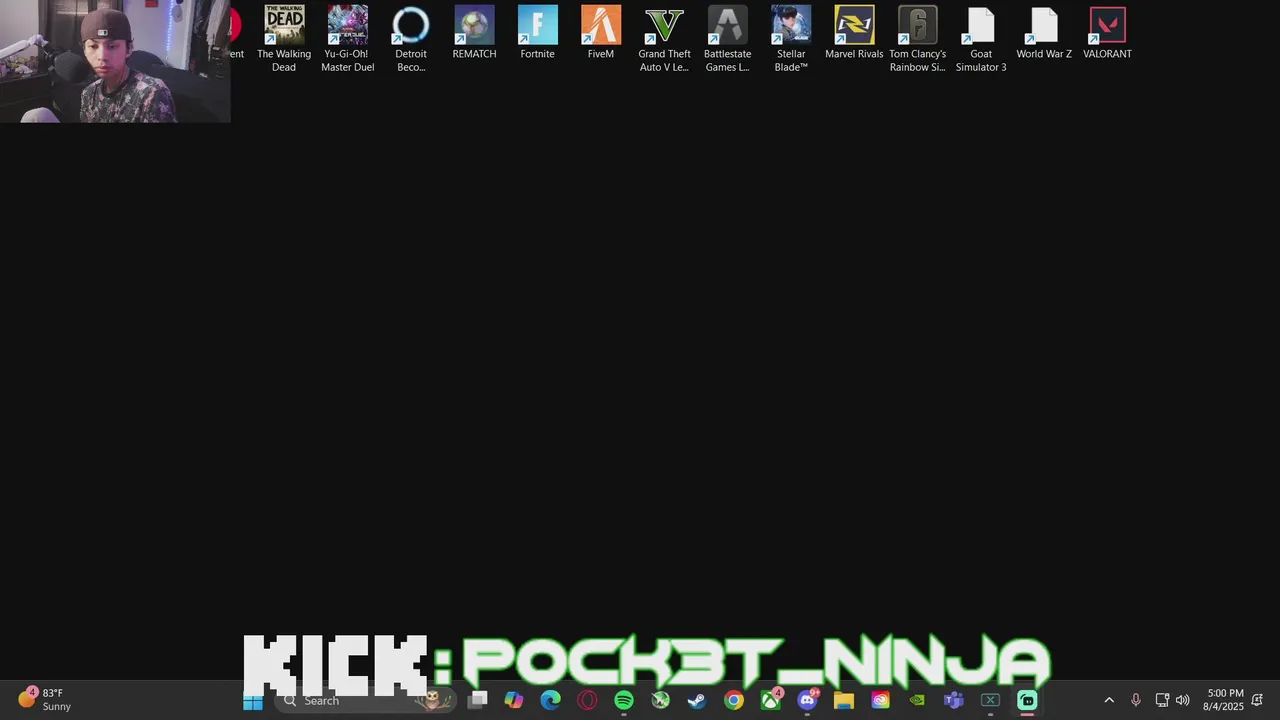Open the Streamlabs icon in taskbar
The image size is (1280, 720).
point(1027,701)
